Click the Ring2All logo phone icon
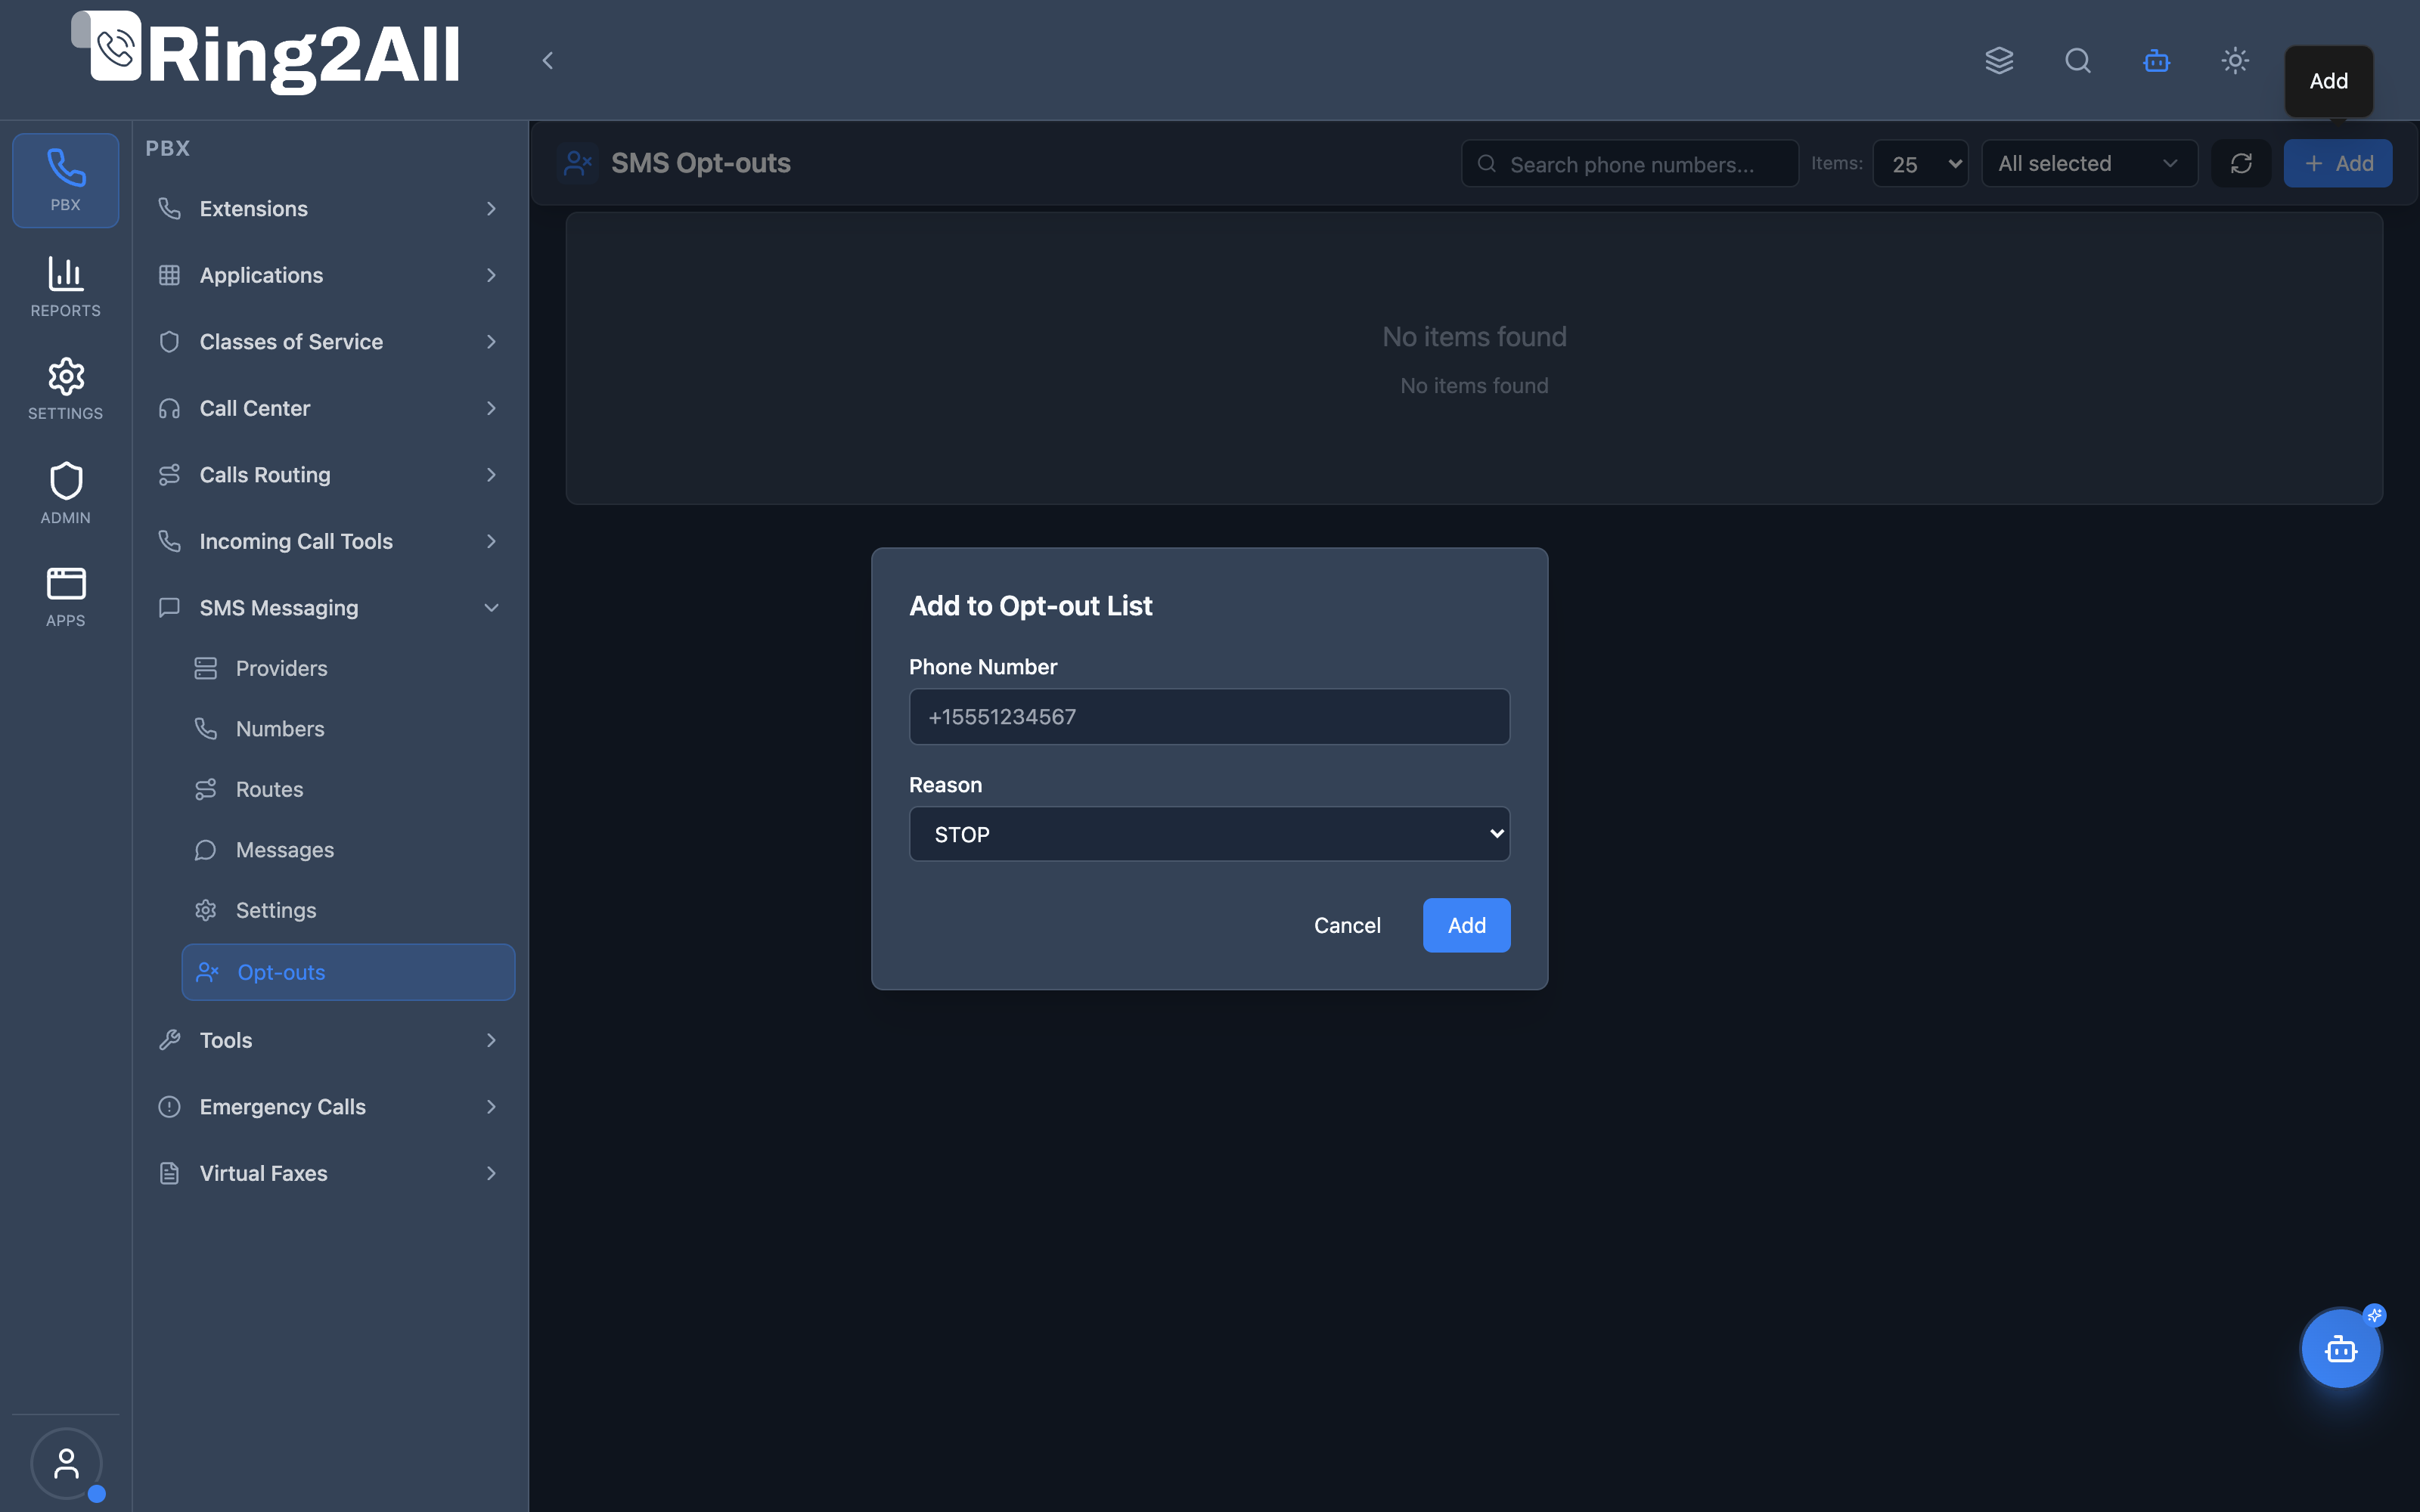Screen dimensions: 2420x1512 tap(115, 47)
